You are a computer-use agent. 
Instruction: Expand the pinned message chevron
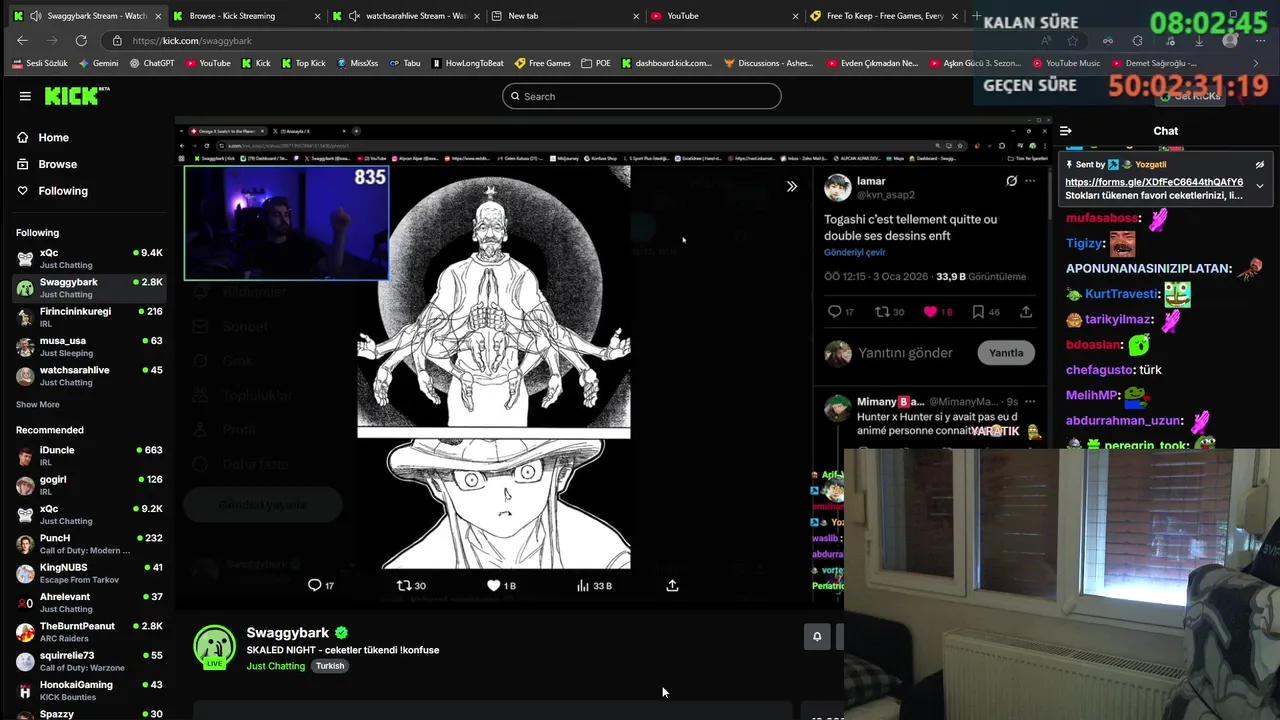point(1260,186)
